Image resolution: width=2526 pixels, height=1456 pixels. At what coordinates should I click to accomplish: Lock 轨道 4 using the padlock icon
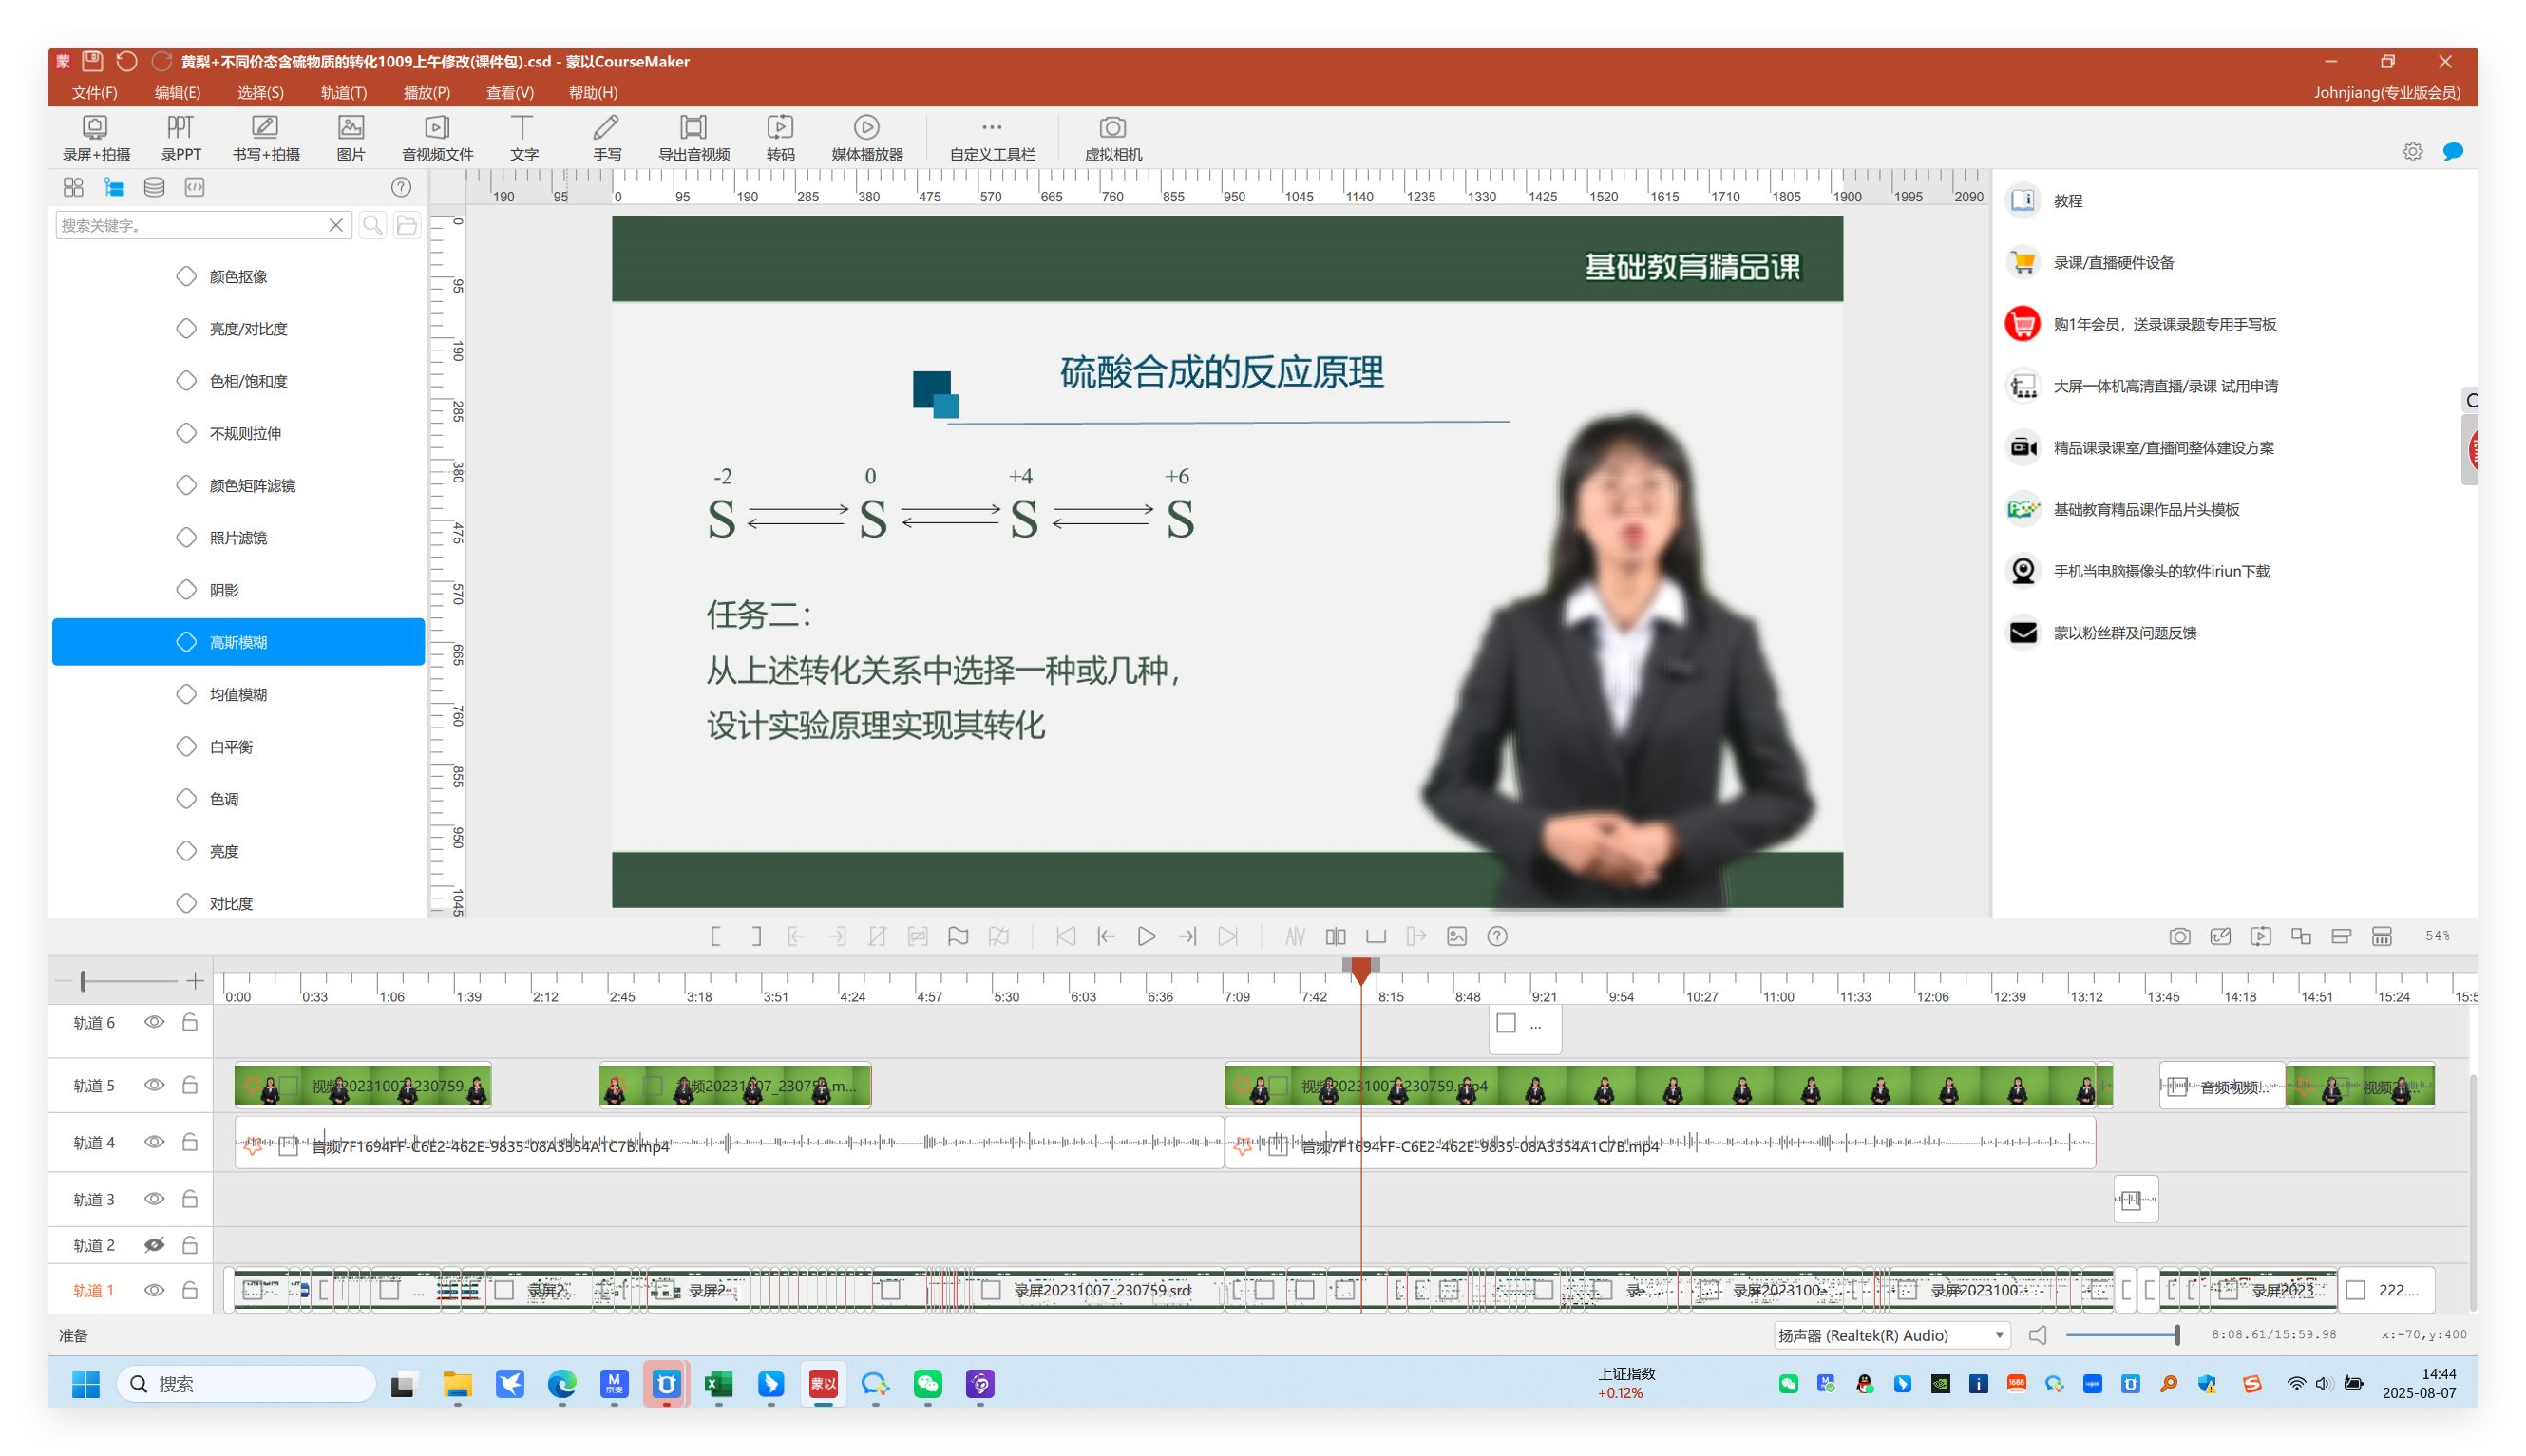[x=190, y=1142]
